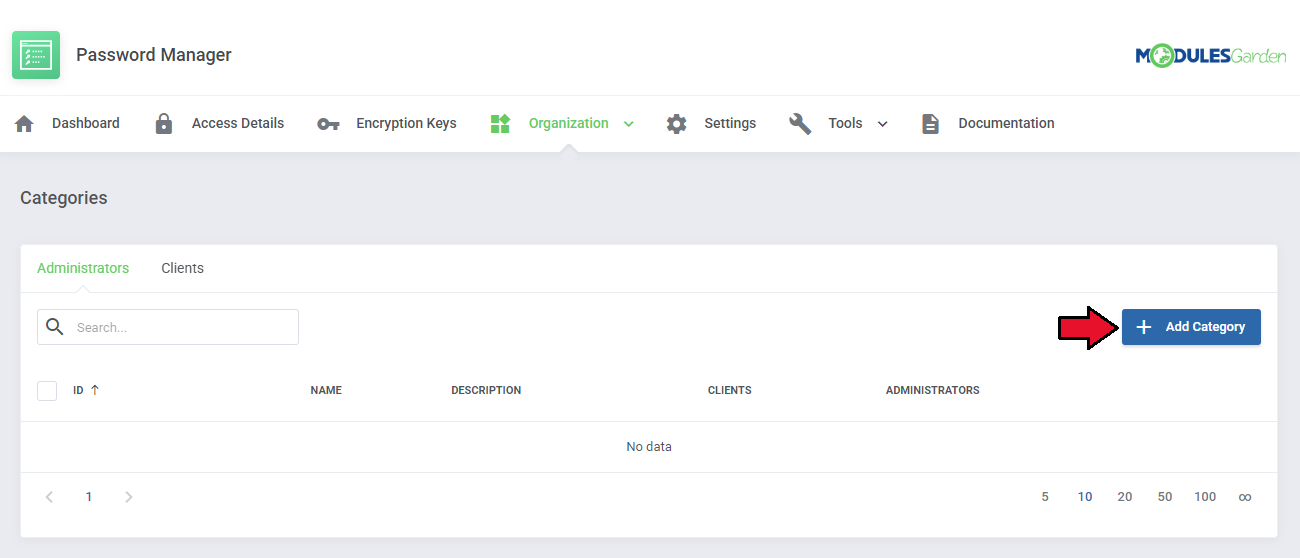Show 100 entries per page
1300x558 pixels.
(1205, 497)
